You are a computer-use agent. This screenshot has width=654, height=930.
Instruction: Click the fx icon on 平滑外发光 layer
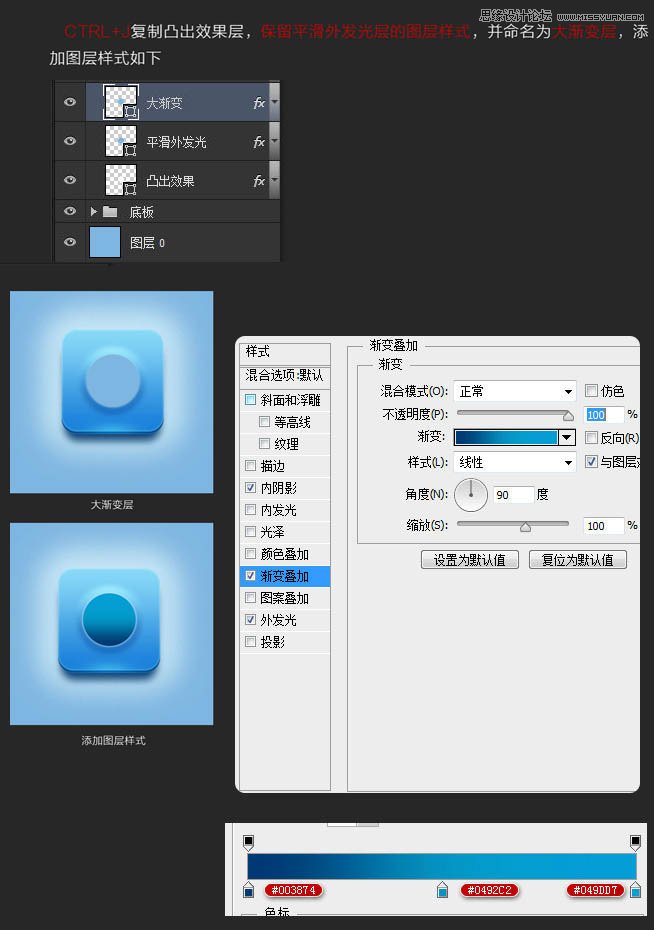[x=259, y=142]
